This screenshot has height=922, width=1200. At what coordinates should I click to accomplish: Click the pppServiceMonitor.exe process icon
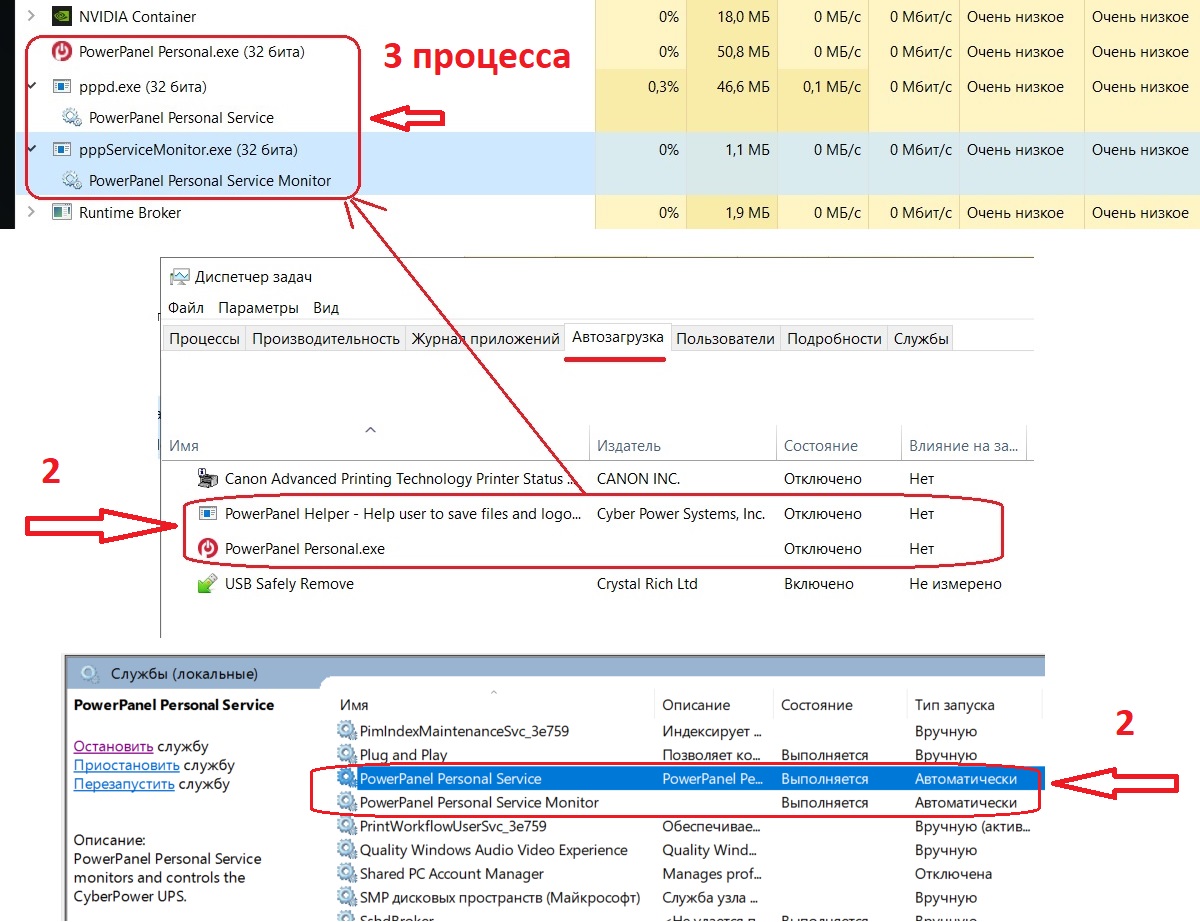(x=62, y=150)
